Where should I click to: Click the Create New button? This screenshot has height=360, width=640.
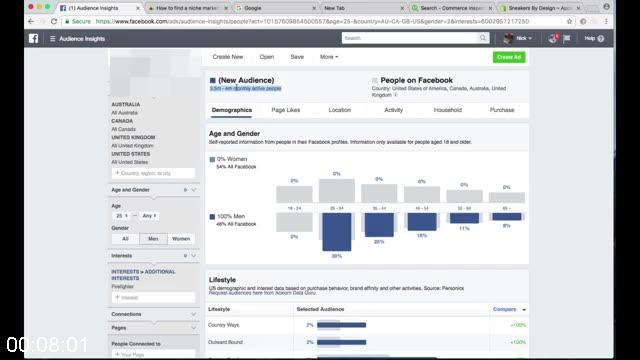point(228,57)
